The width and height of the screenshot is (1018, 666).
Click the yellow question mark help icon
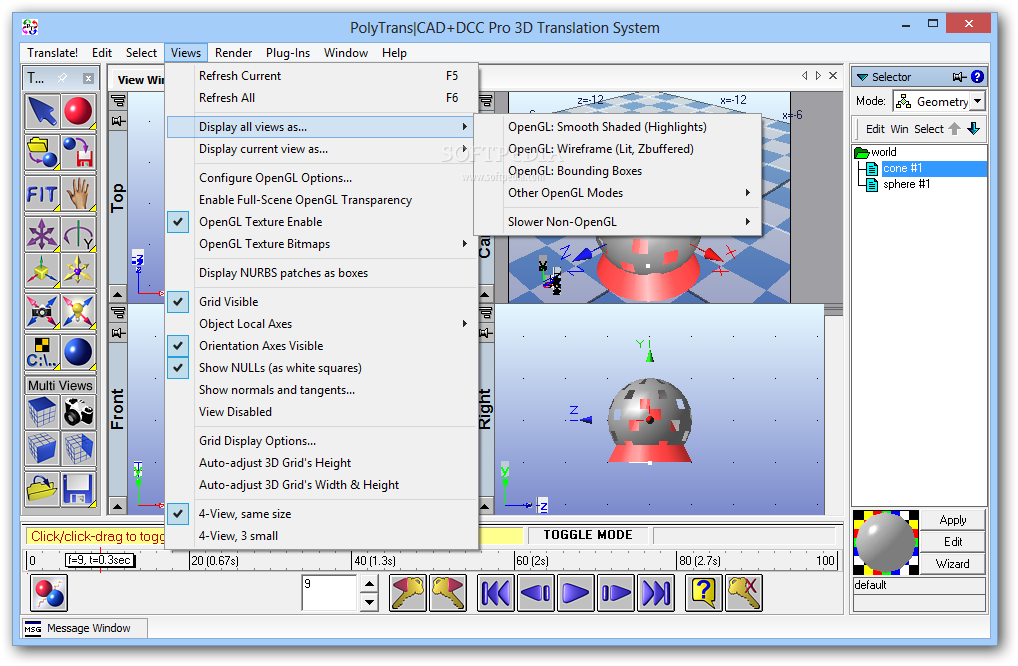[x=704, y=593]
